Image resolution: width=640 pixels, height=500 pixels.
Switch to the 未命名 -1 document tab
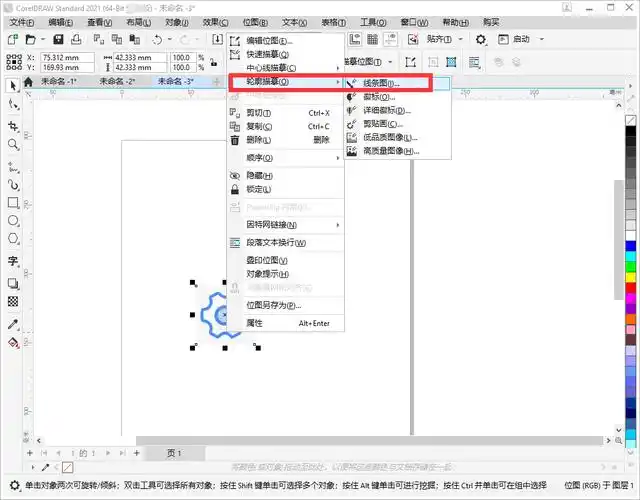(59, 81)
